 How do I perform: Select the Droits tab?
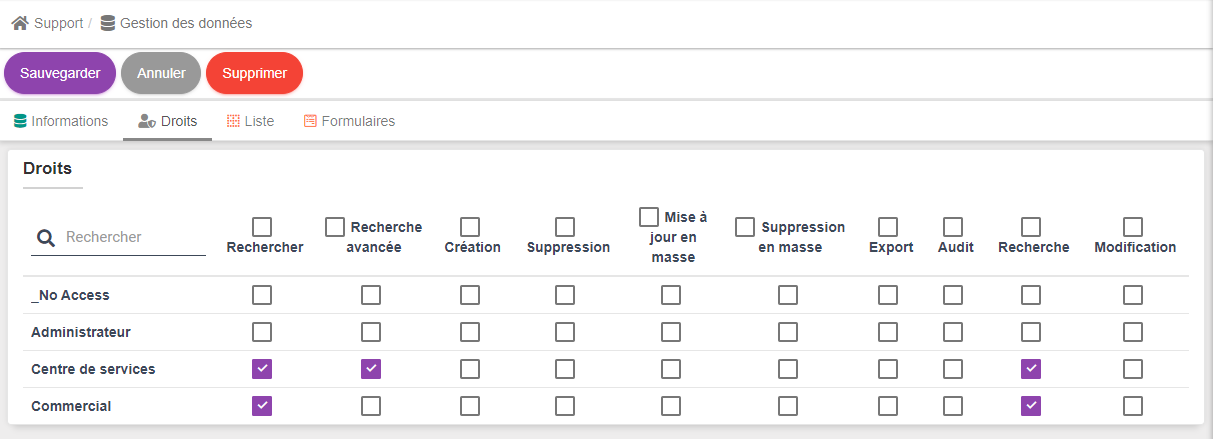point(168,121)
